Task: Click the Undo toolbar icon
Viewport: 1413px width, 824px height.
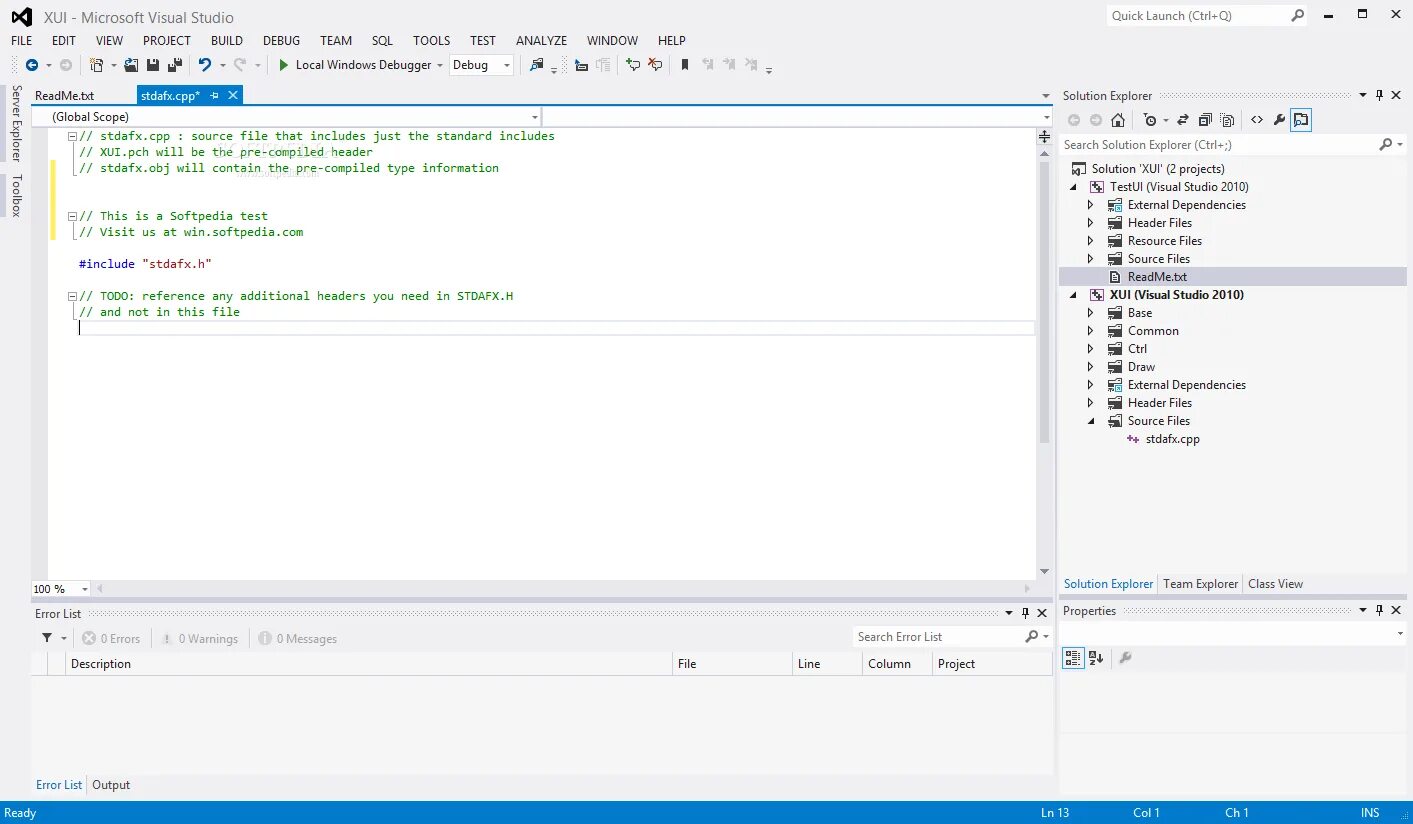Action: point(205,65)
